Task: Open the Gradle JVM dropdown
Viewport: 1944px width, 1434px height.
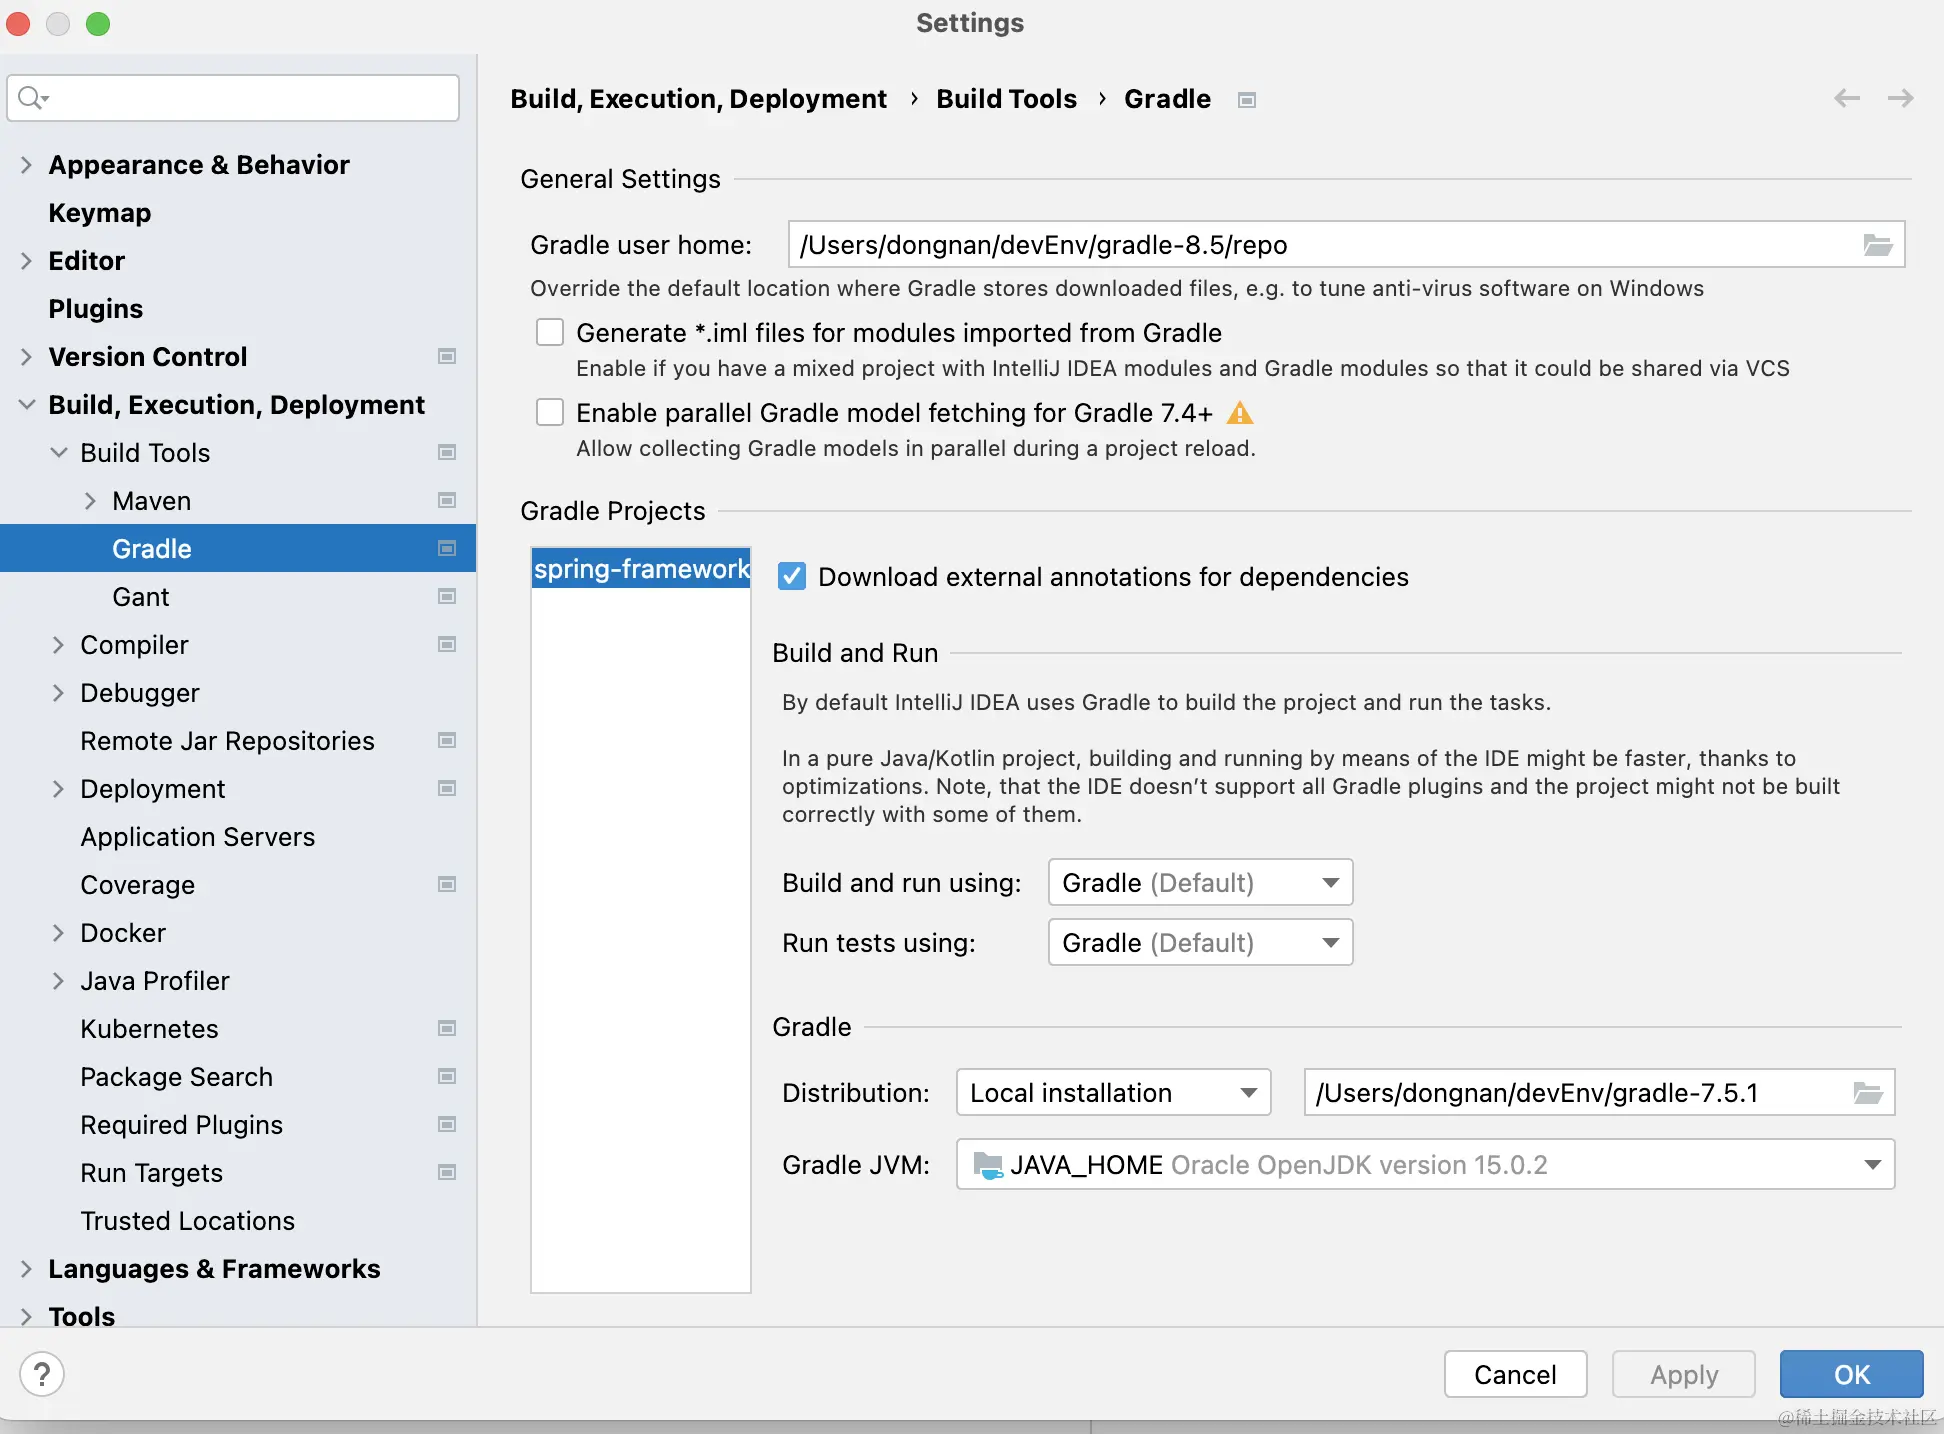Action: click(1424, 1165)
